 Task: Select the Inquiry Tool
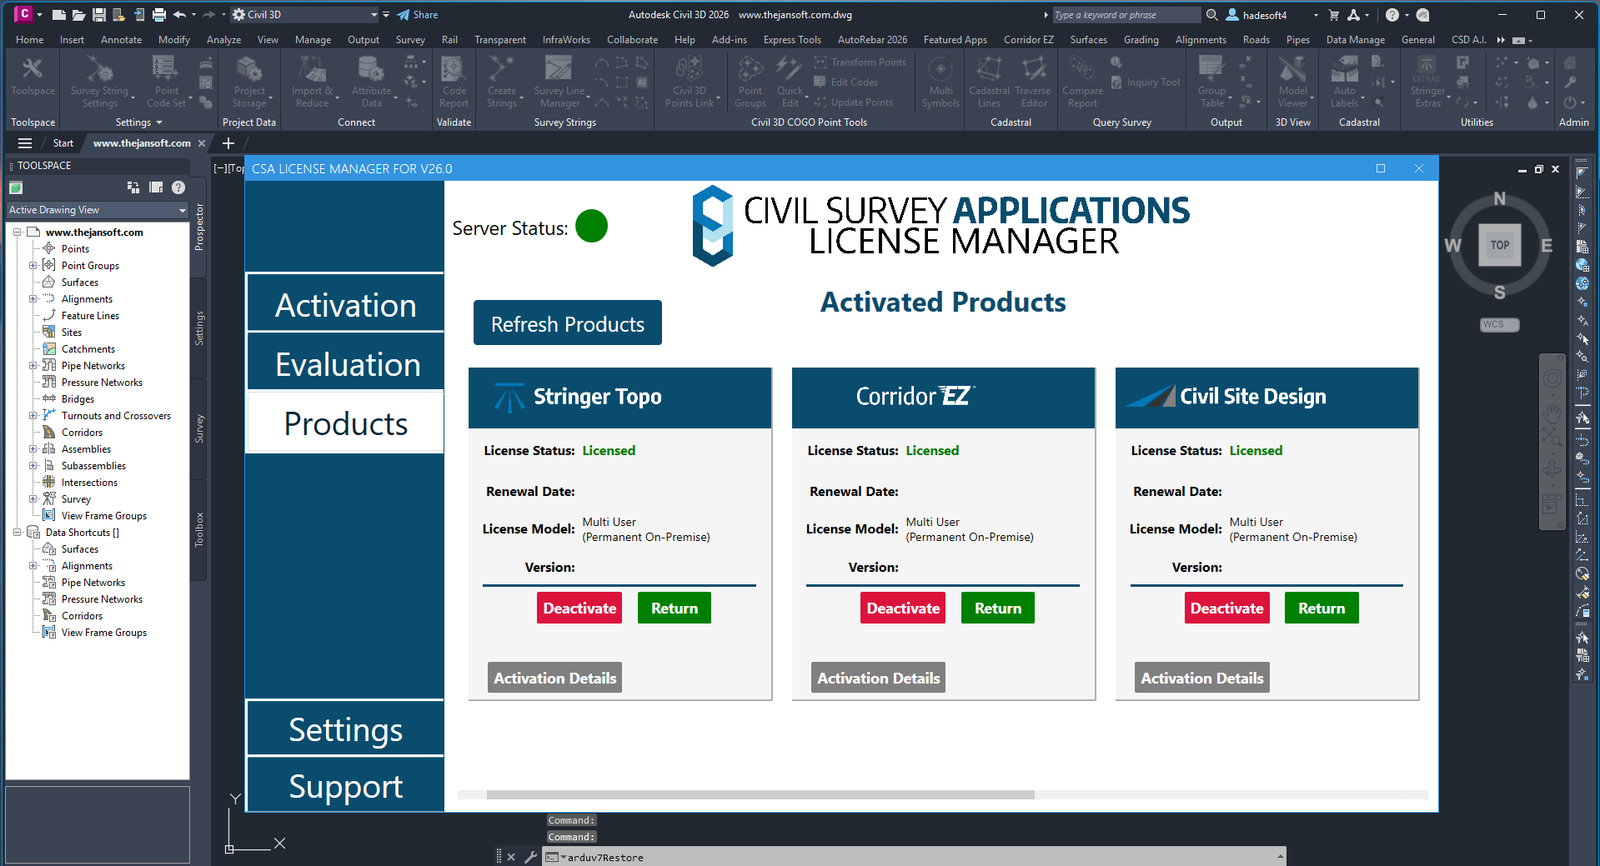click(x=1146, y=83)
